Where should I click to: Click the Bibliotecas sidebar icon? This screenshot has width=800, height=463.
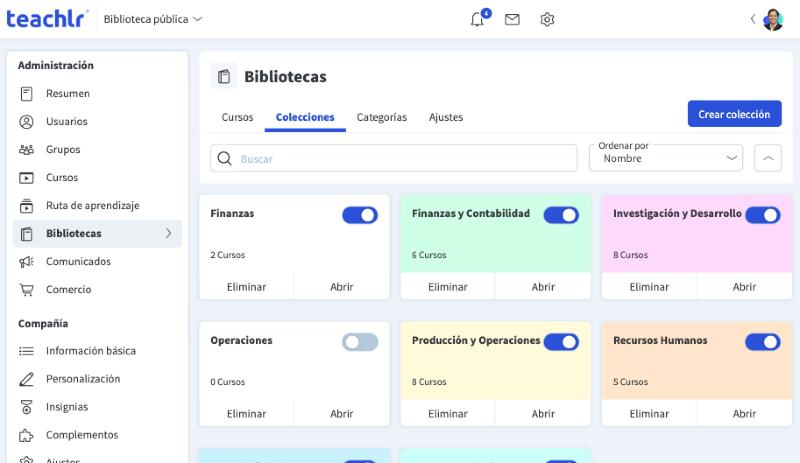point(26,234)
